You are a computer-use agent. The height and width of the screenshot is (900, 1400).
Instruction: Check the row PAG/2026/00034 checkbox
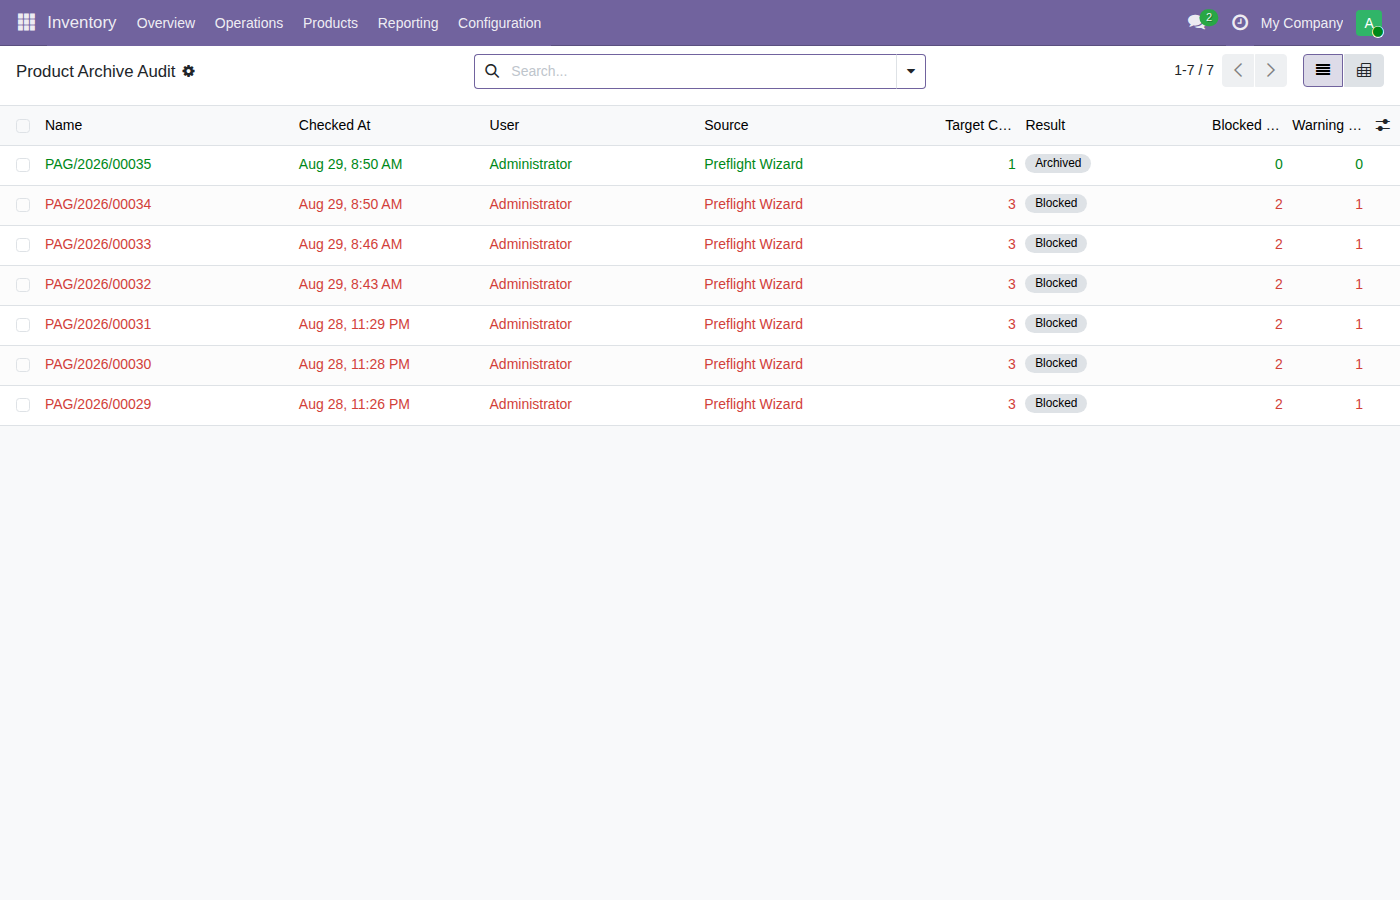coord(23,205)
